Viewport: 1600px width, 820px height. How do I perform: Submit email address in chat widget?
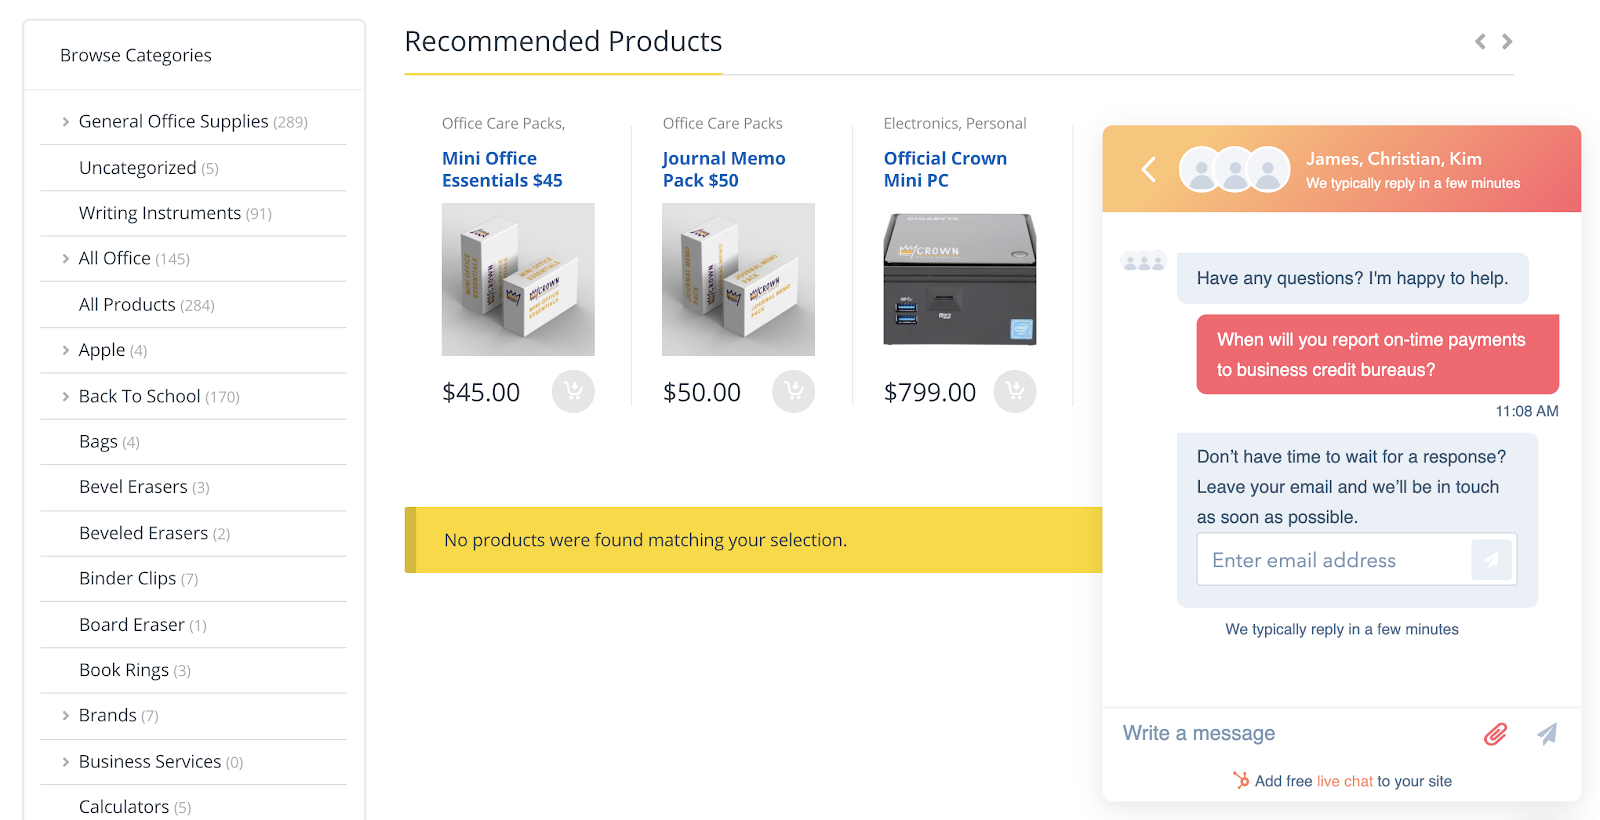pyautogui.click(x=1491, y=560)
